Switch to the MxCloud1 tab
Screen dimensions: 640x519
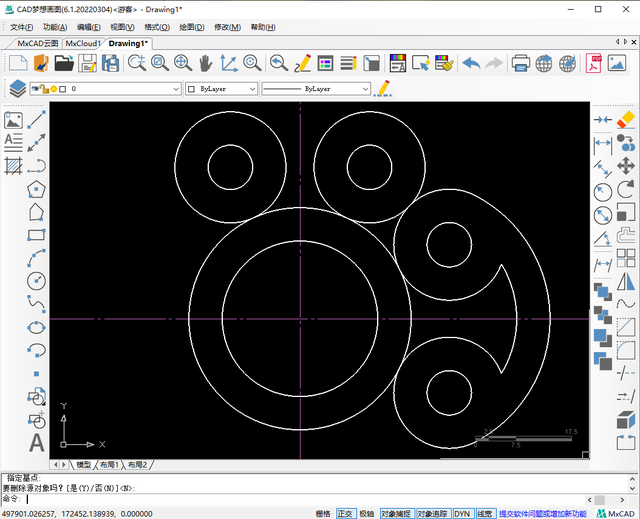83,44
